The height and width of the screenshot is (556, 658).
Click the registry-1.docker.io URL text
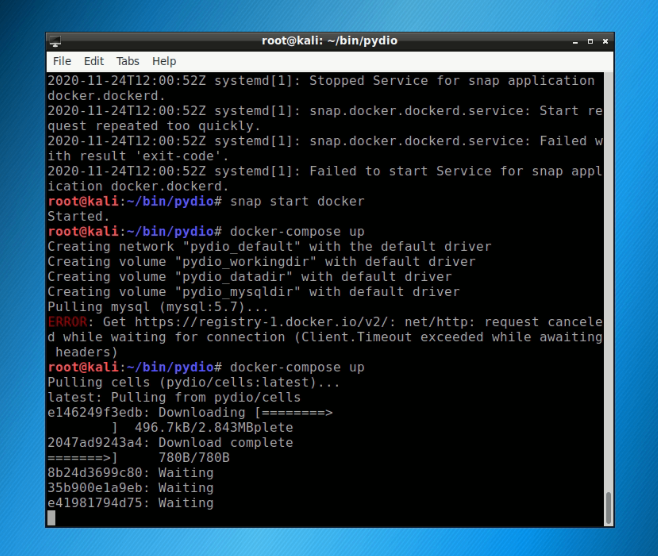265,322
